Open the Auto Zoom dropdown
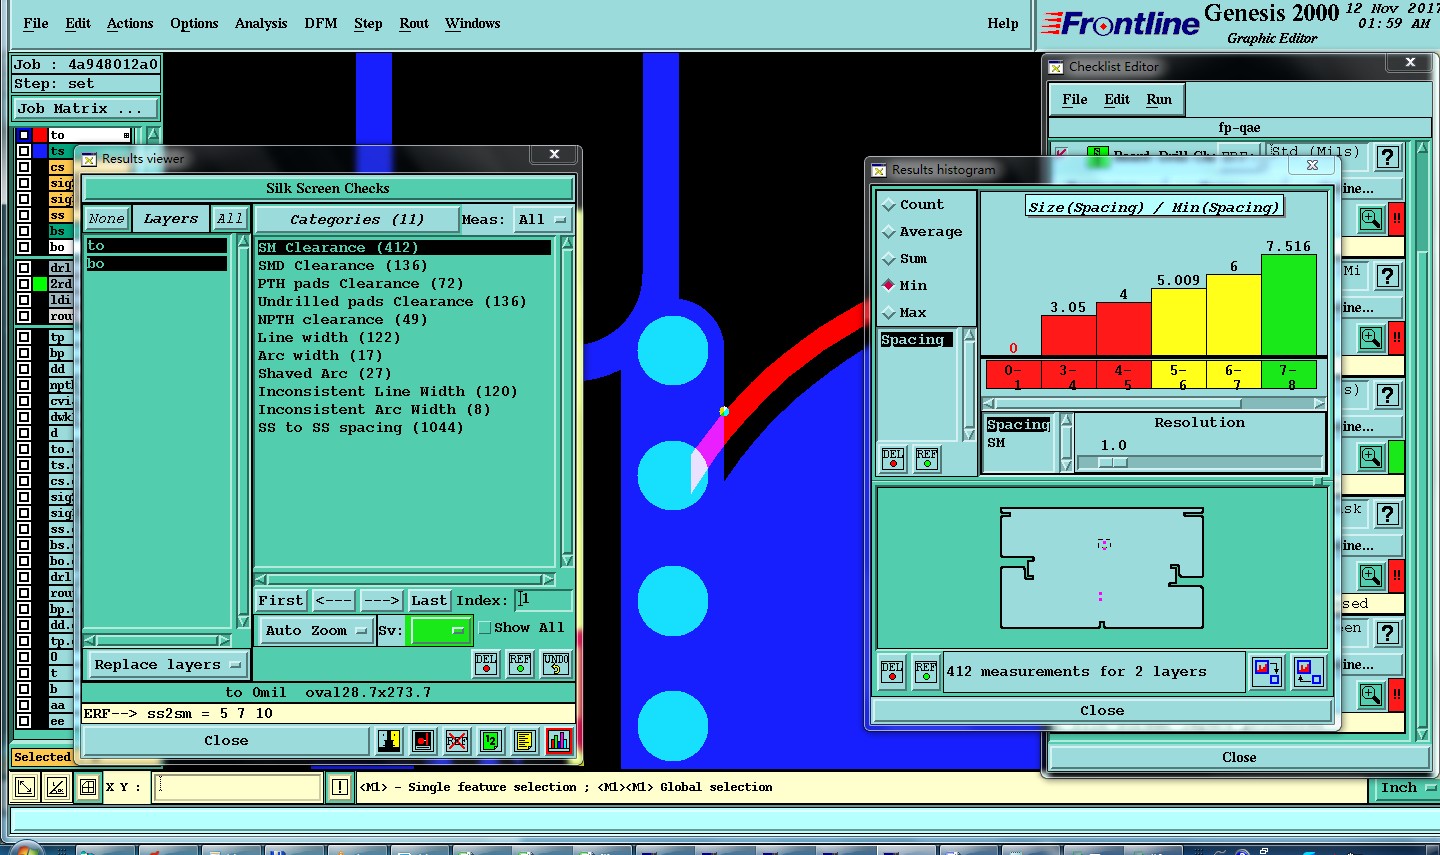Screen dimensions: 1440x855 (315, 630)
